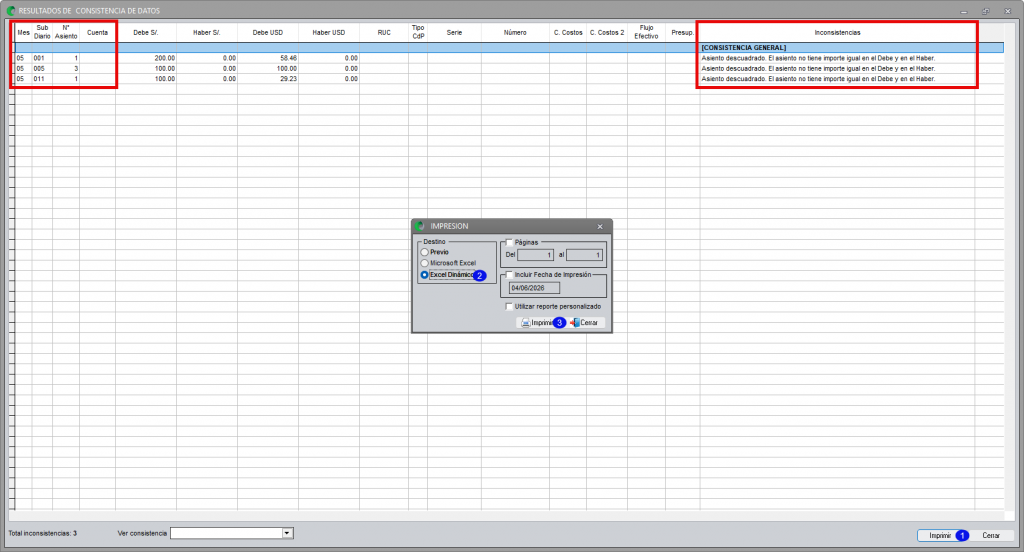Click Imprimir at the results window bottom
The image size is (1024, 552).
940,536
